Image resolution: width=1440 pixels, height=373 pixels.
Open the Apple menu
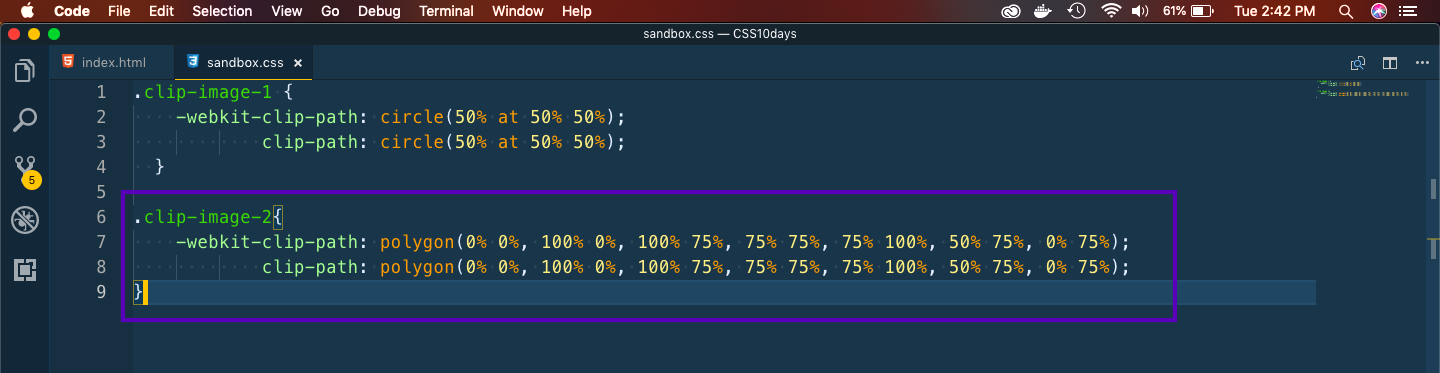pos(27,11)
